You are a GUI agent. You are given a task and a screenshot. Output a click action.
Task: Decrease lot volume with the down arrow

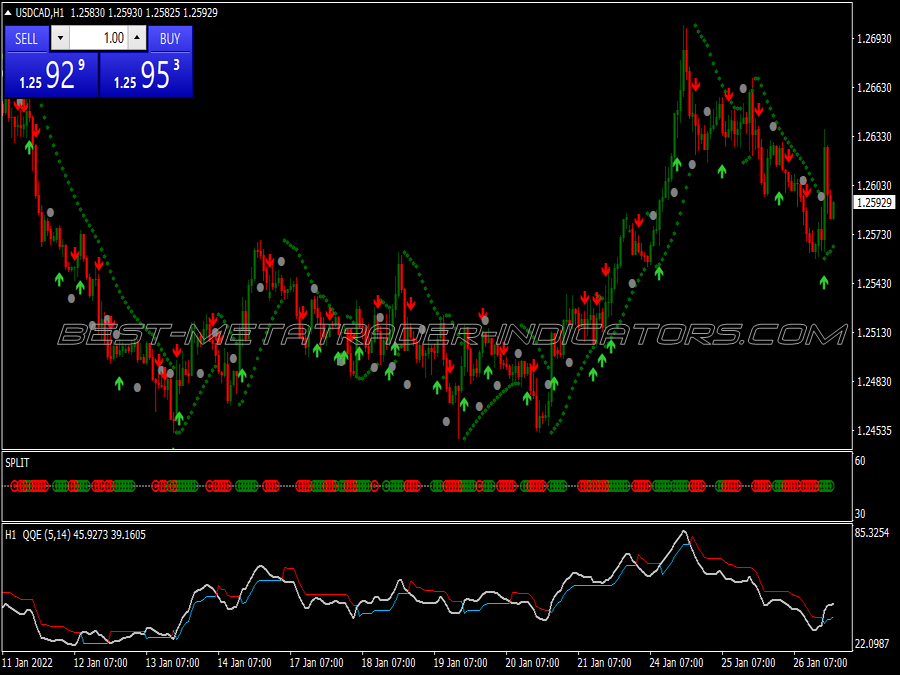pyautogui.click(x=60, y=38)
